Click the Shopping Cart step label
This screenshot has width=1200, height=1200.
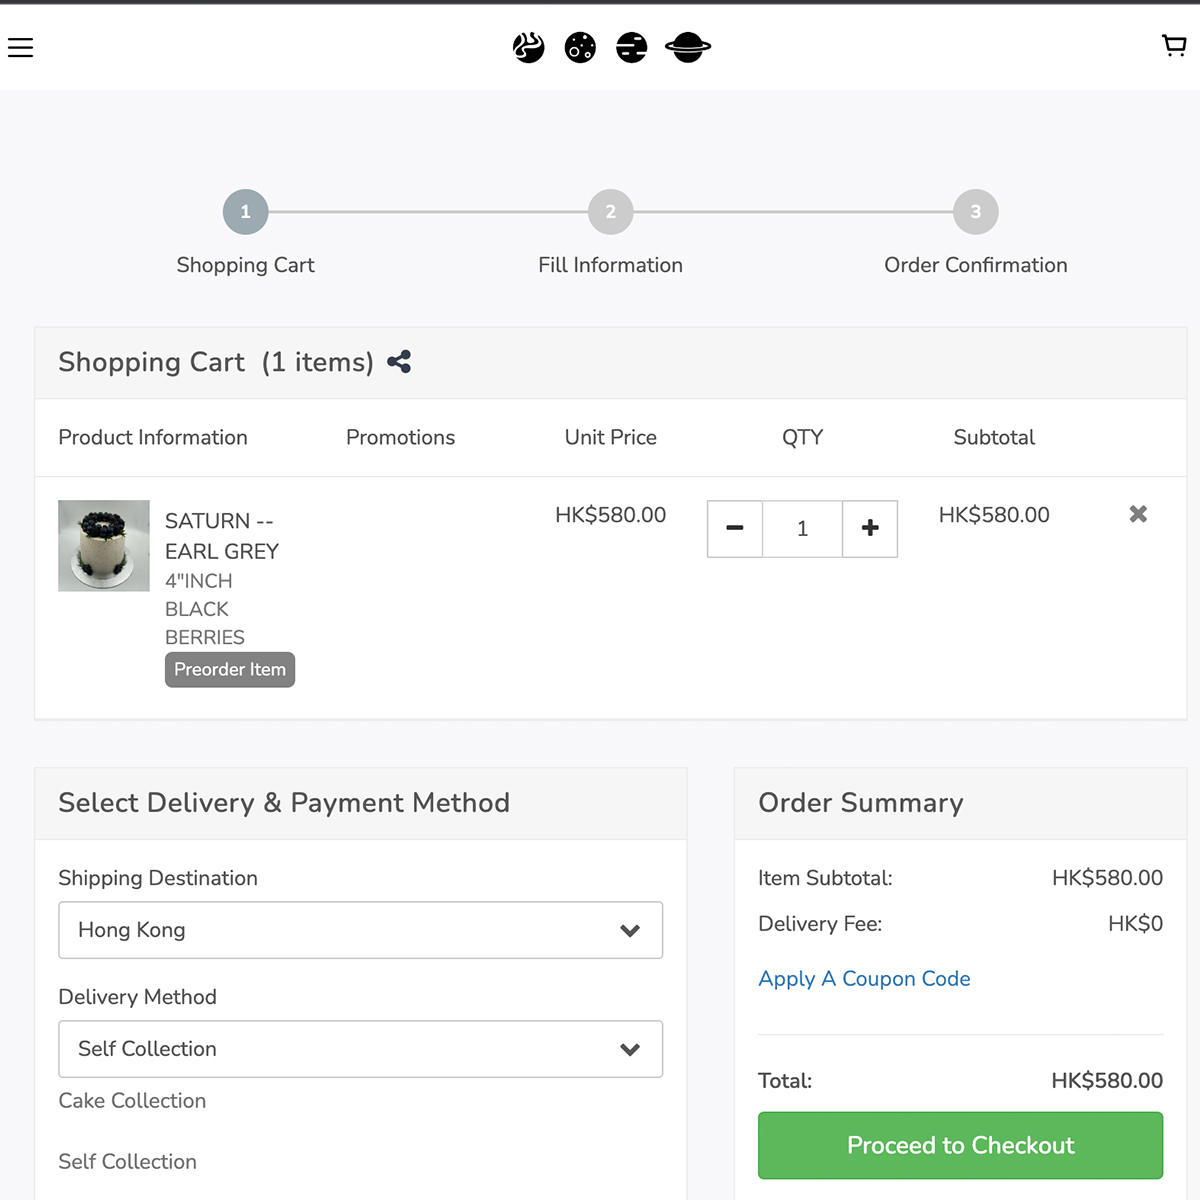click(245, 265)
